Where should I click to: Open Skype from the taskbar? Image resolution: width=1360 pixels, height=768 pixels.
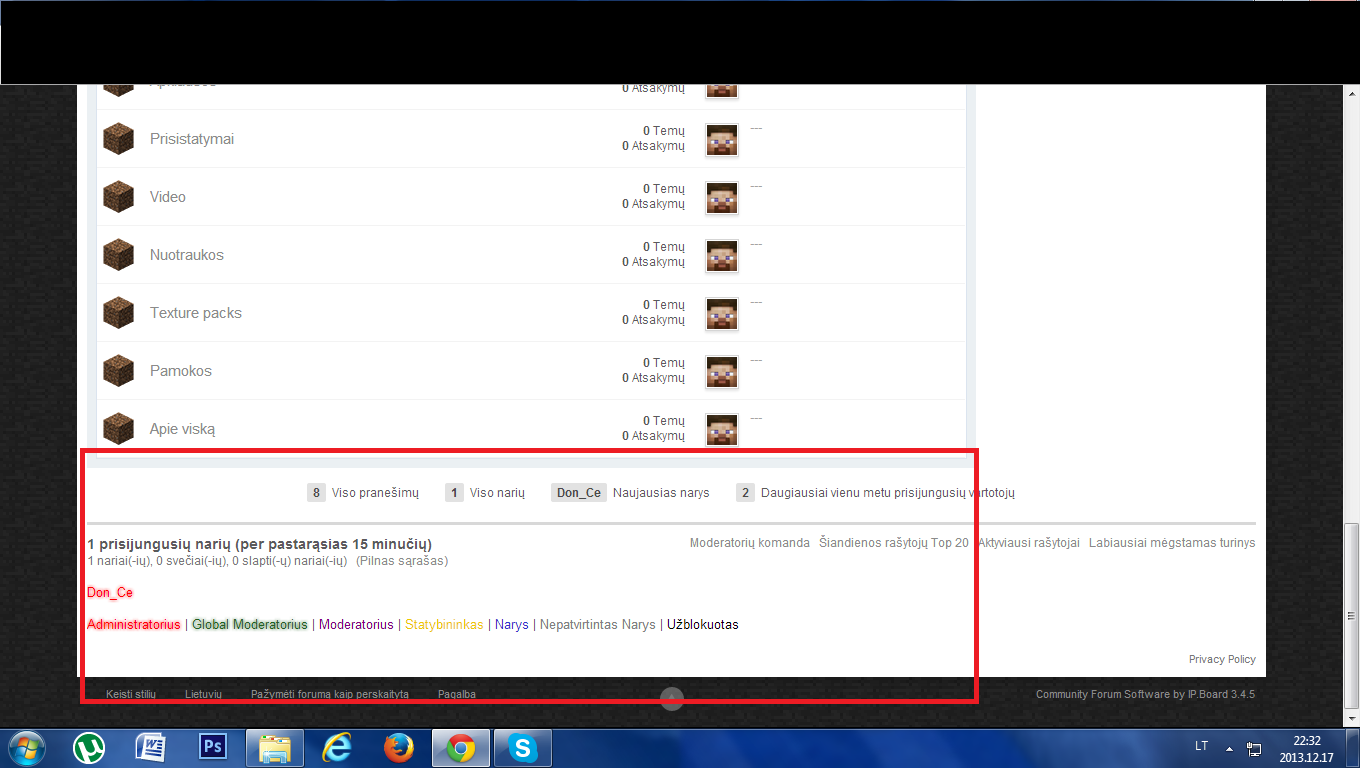(x=523, y=748)
